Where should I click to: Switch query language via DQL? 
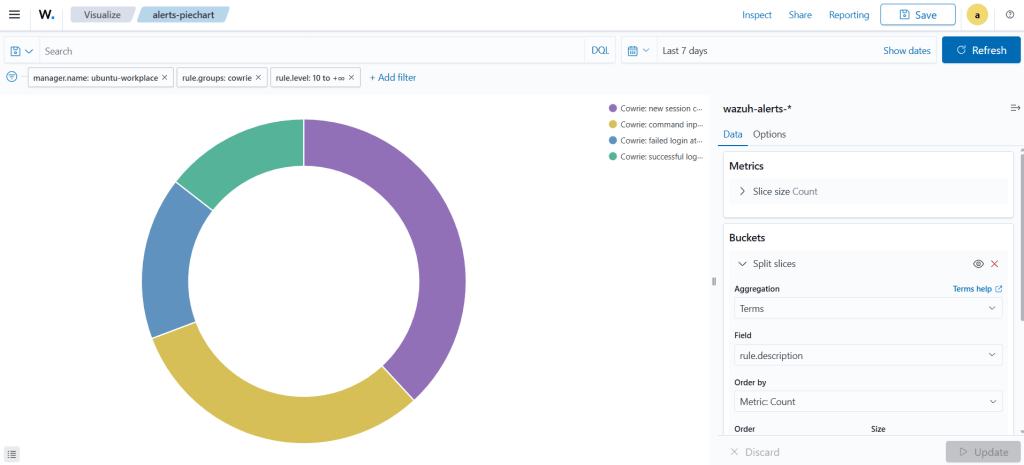pyautogui.click(x=599, y=51)
